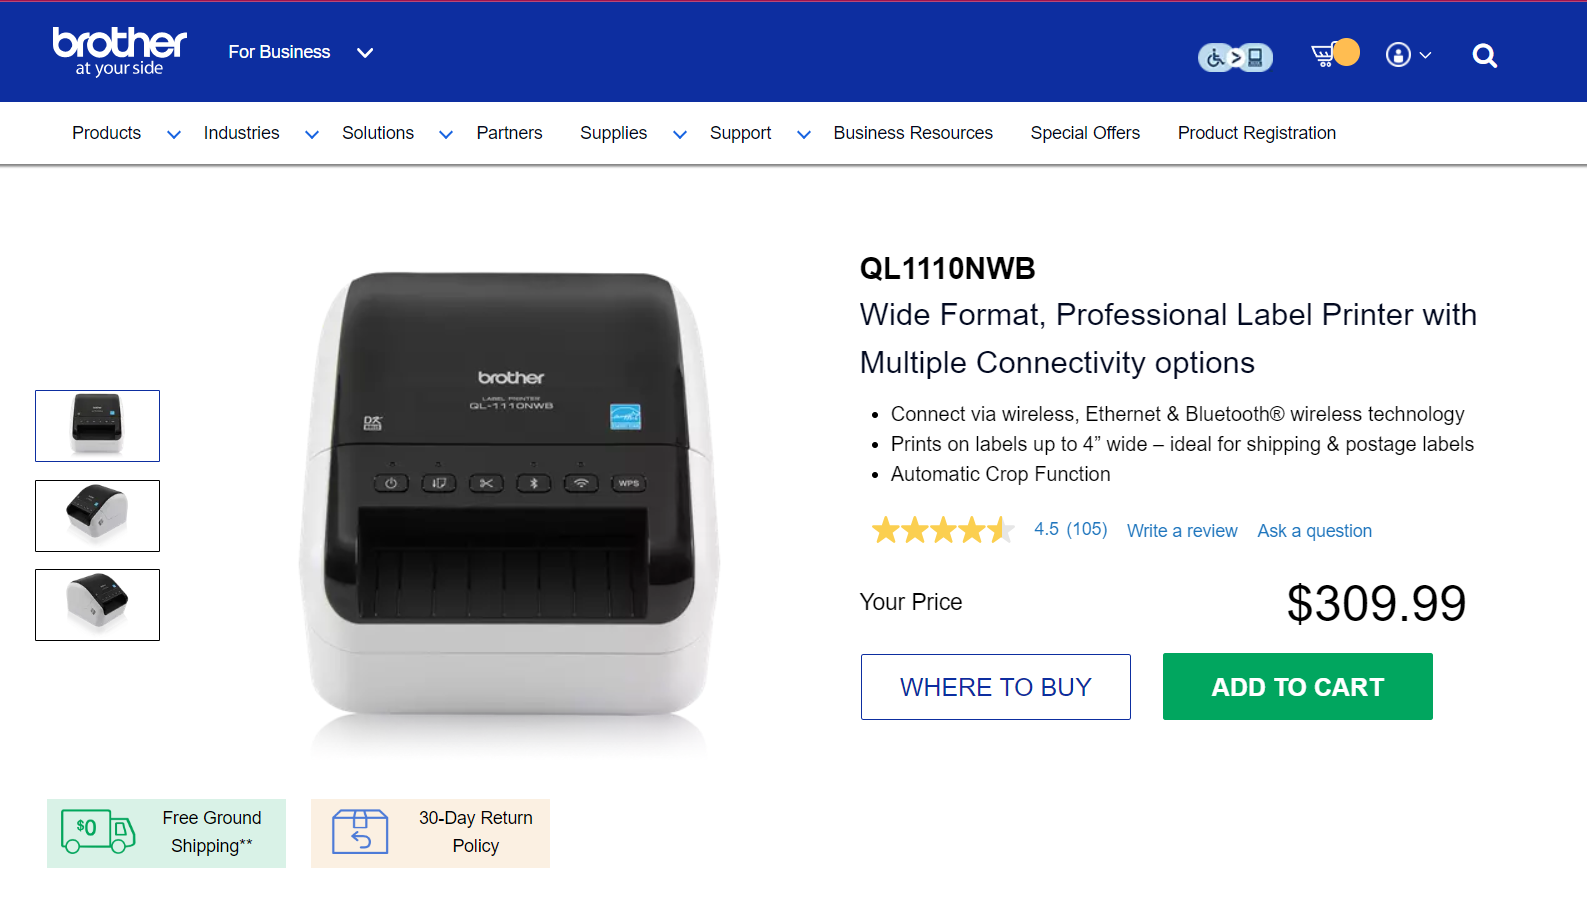This screenshot has width=1587, height=923.
Task: Open the shopping cart icon
Action: [1325, 54]
